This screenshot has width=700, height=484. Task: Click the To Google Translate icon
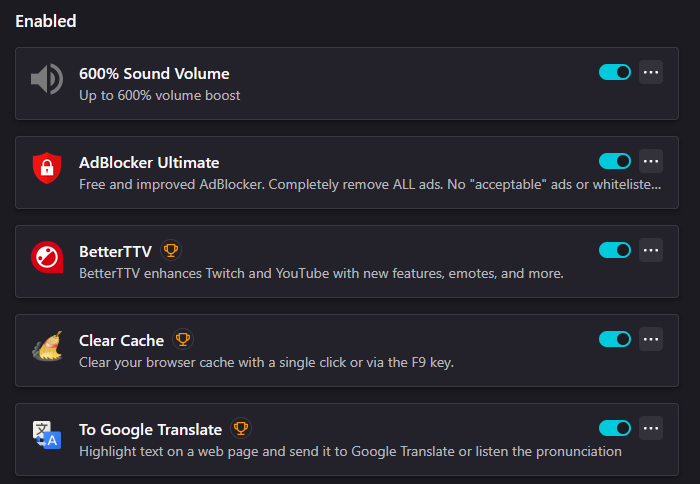click(46, 434)
